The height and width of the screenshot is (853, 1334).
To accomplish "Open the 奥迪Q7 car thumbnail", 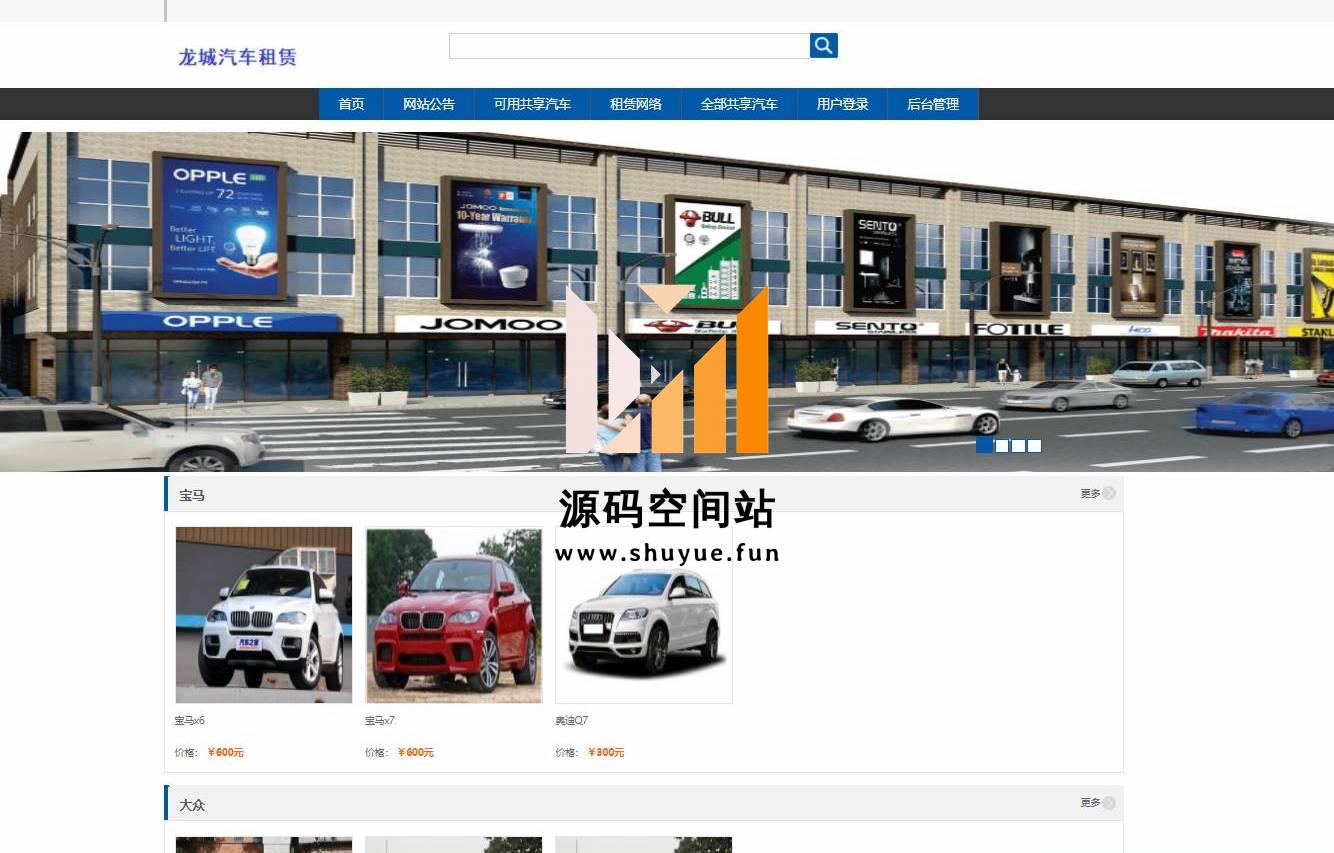I will click(644, 615).
